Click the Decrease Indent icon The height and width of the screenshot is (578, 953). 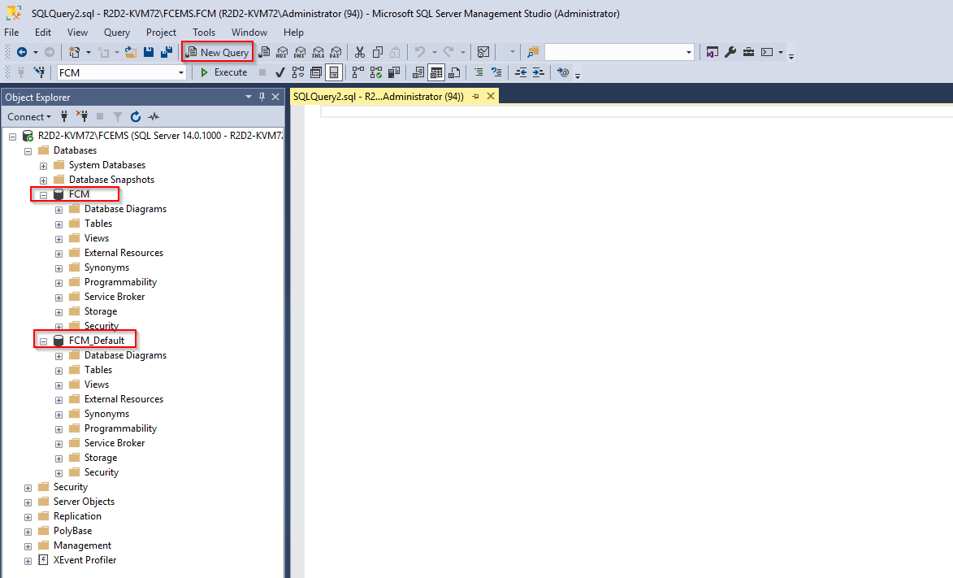(x=521, y=72)
